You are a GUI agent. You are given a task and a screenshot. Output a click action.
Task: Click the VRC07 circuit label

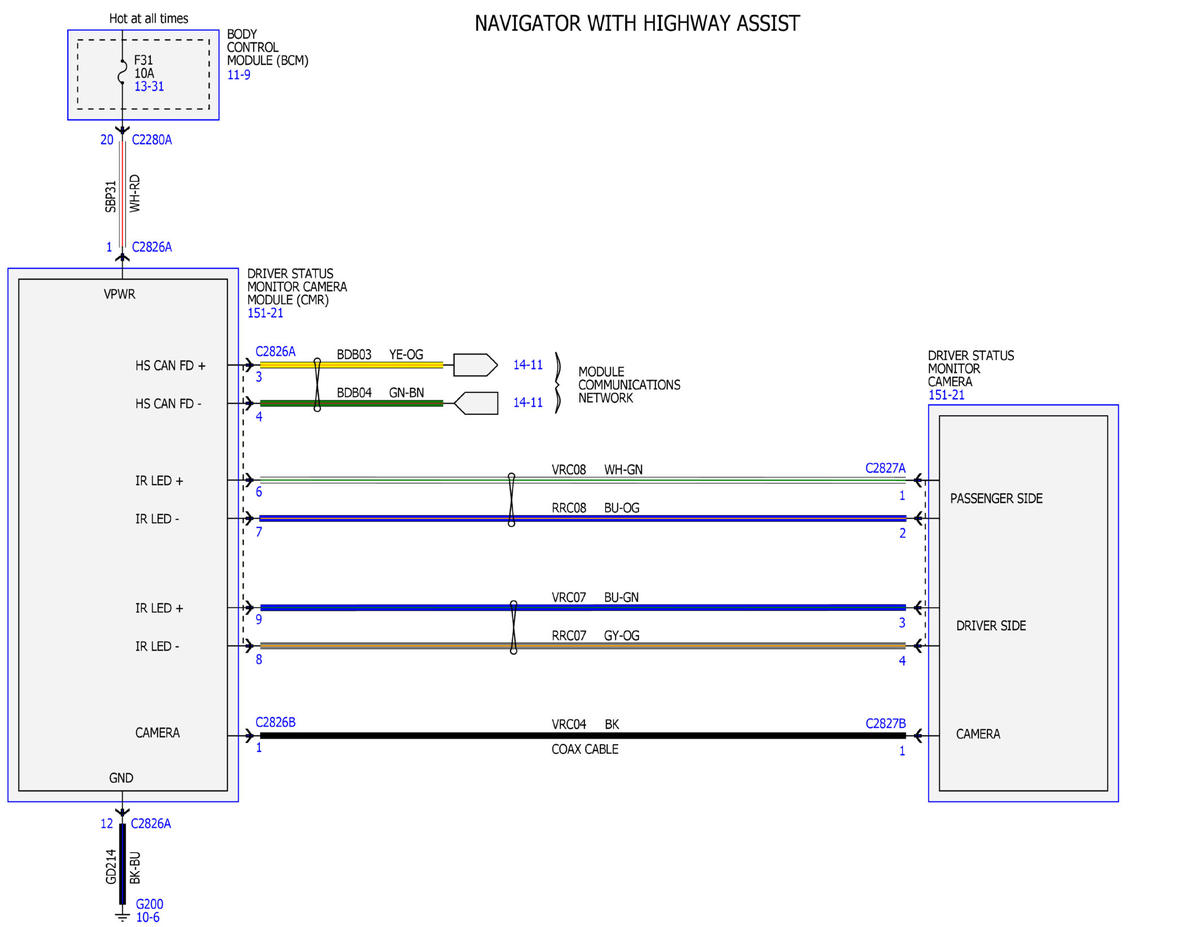pyautogui.click(x=569, y=597)
